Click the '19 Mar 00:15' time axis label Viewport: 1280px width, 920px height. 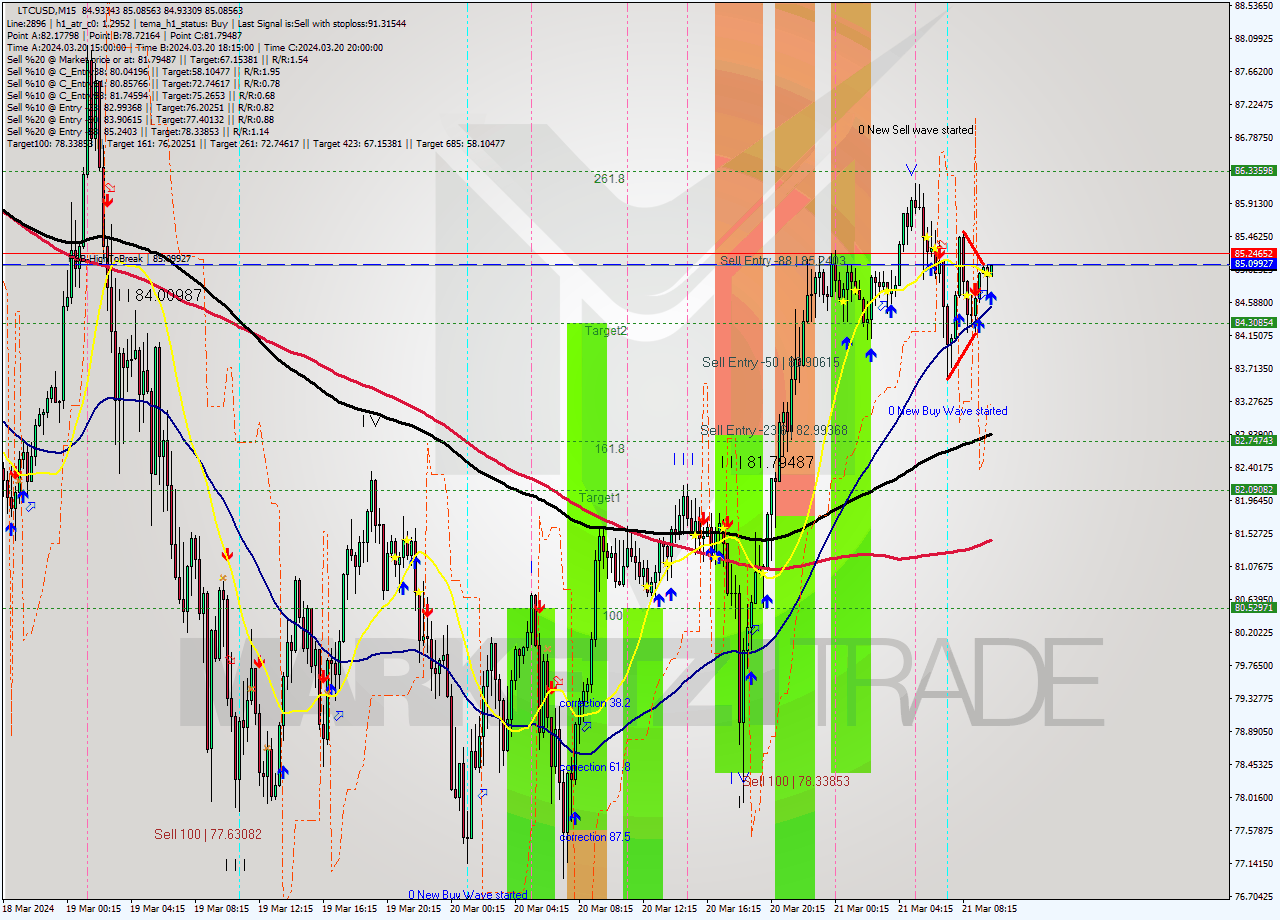click(93, 909)
